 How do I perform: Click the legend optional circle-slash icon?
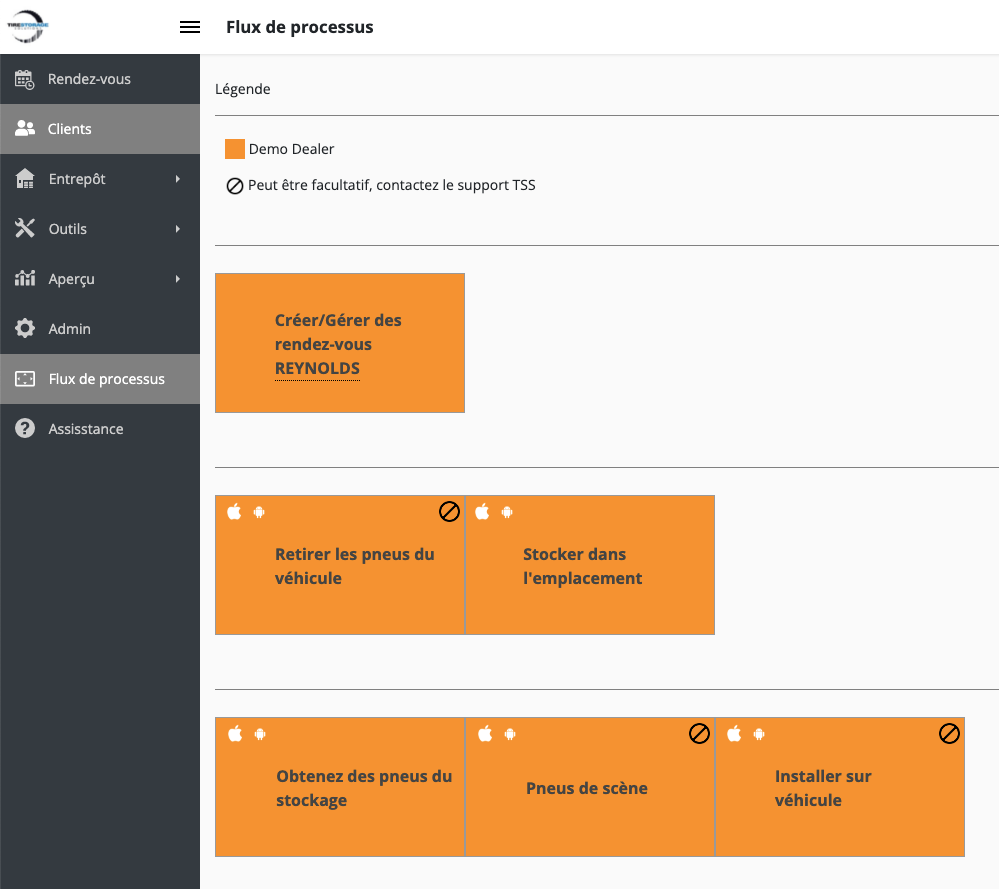235,186
